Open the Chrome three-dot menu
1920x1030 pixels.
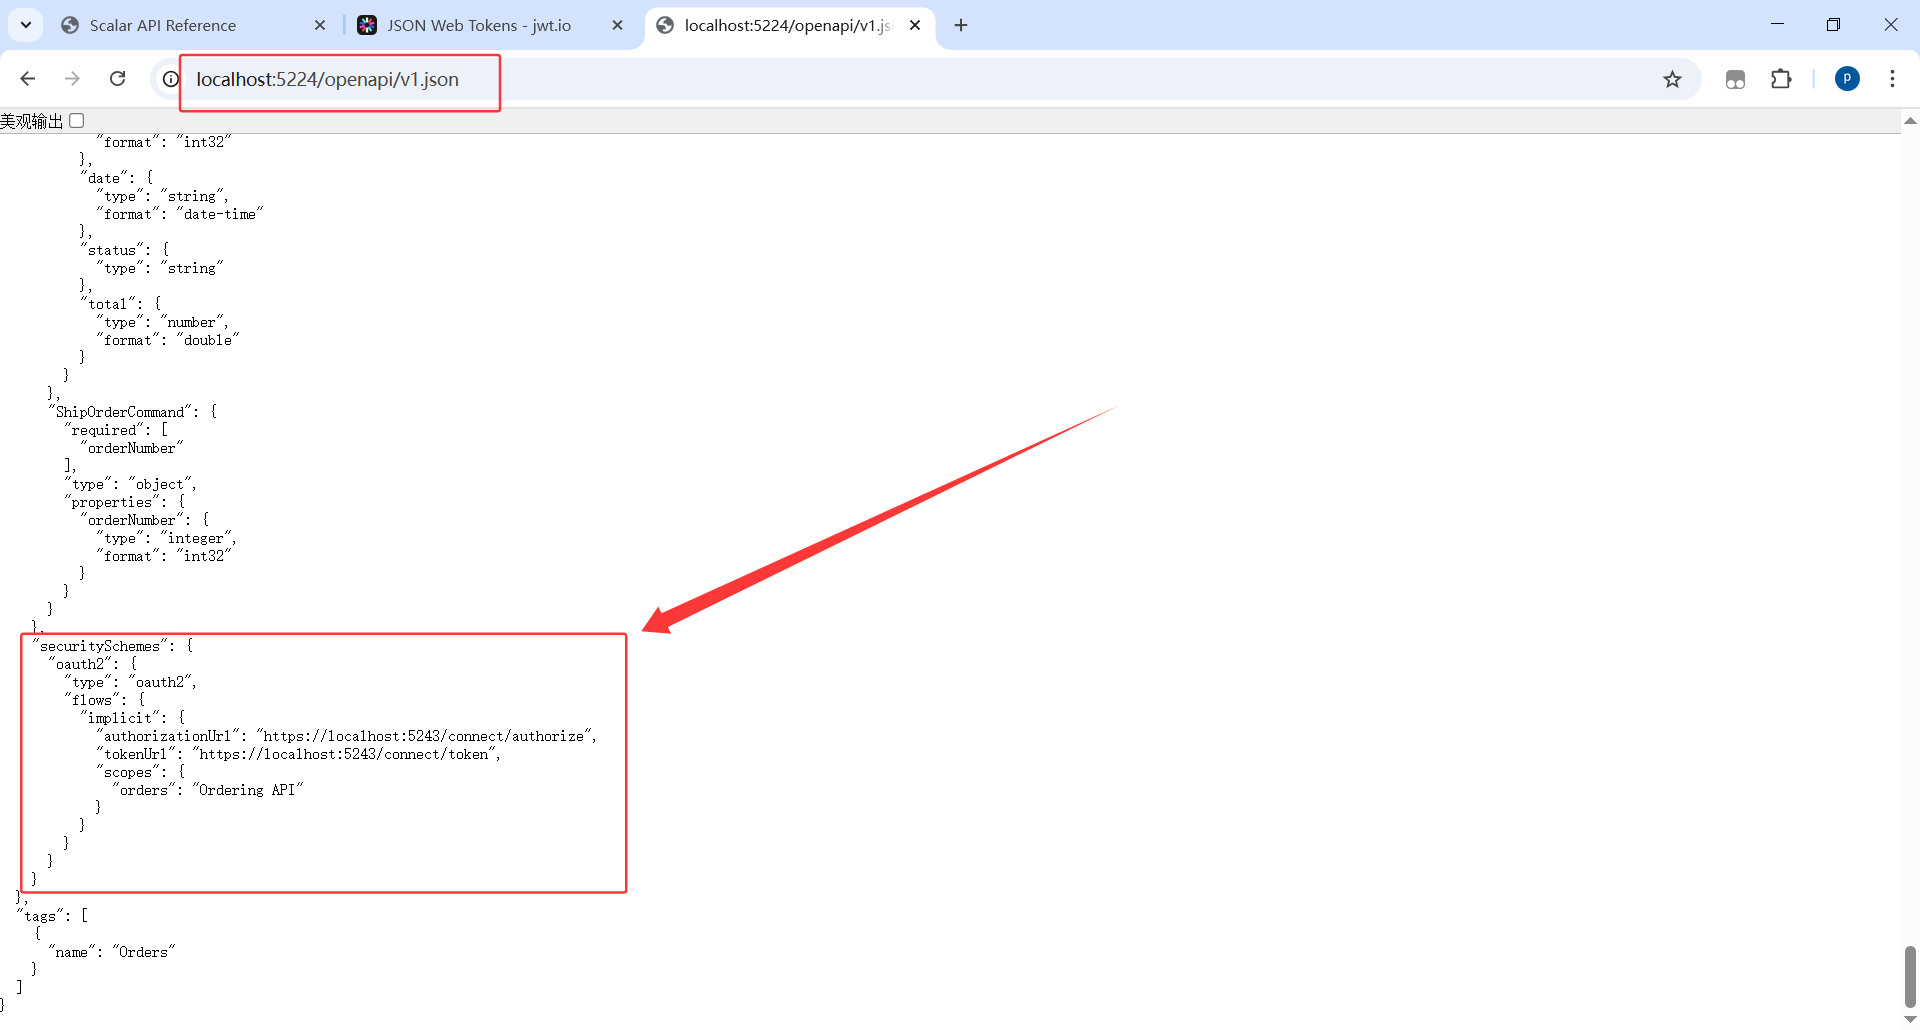click(1892, 79)
